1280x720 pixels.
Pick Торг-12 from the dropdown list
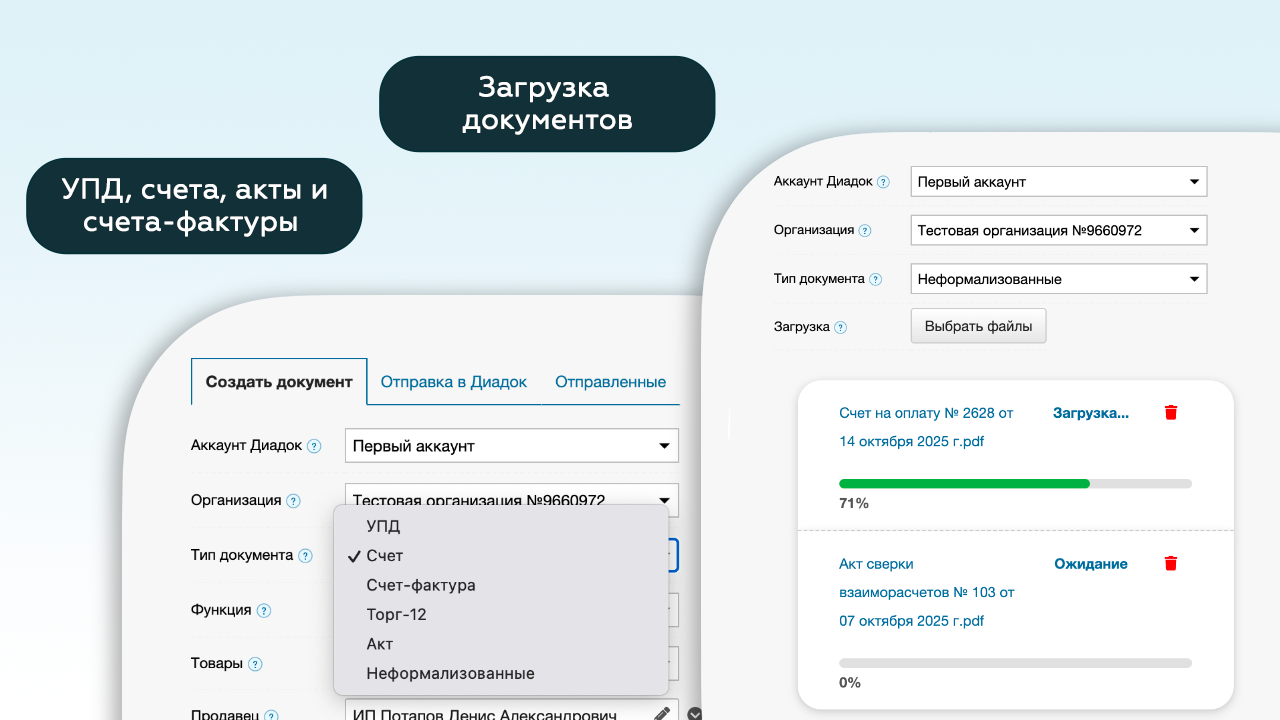coord(396,615)
